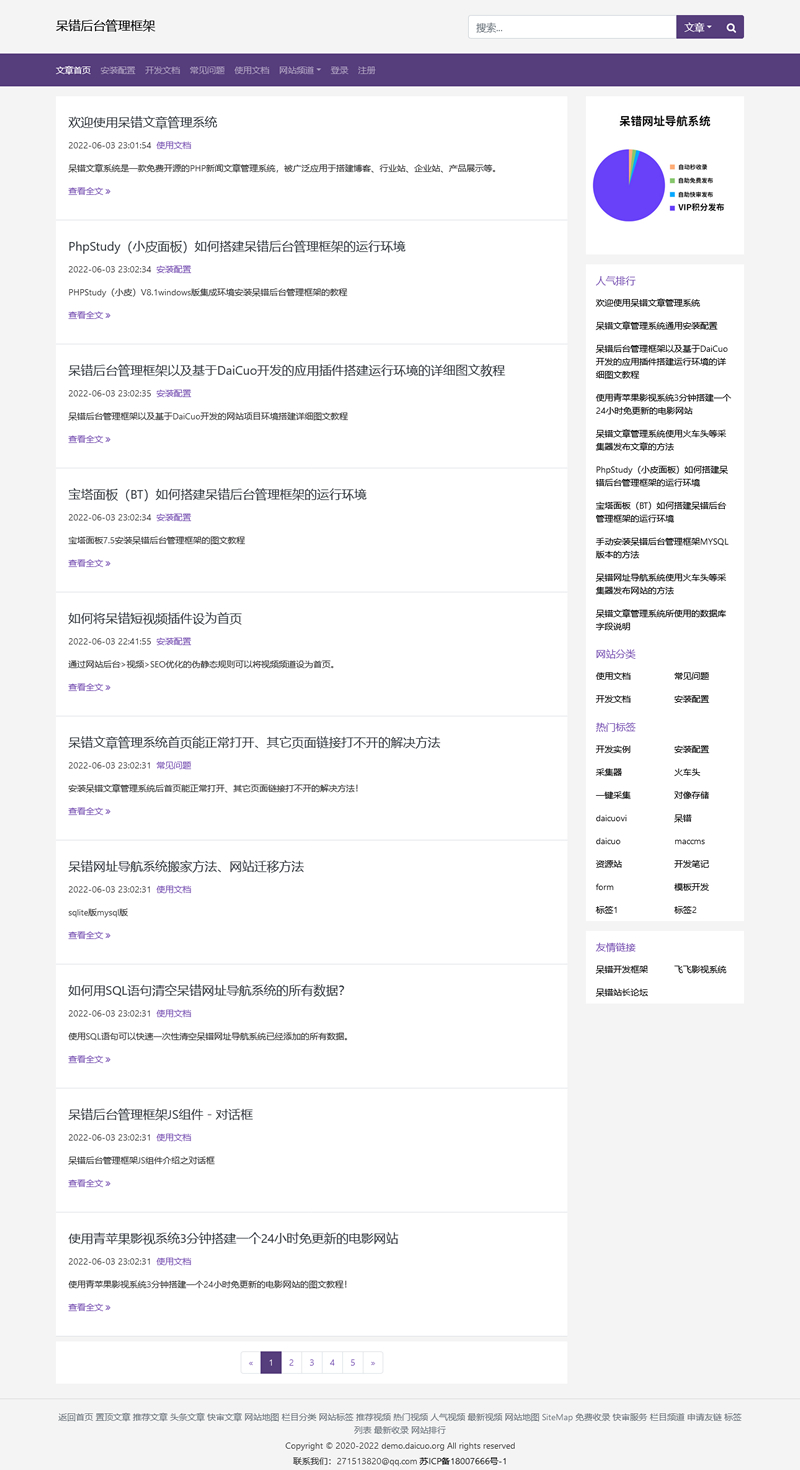The height and width of the screenshot is (1470, 800).
Task: Click the 登录 link
Action: 339,70
